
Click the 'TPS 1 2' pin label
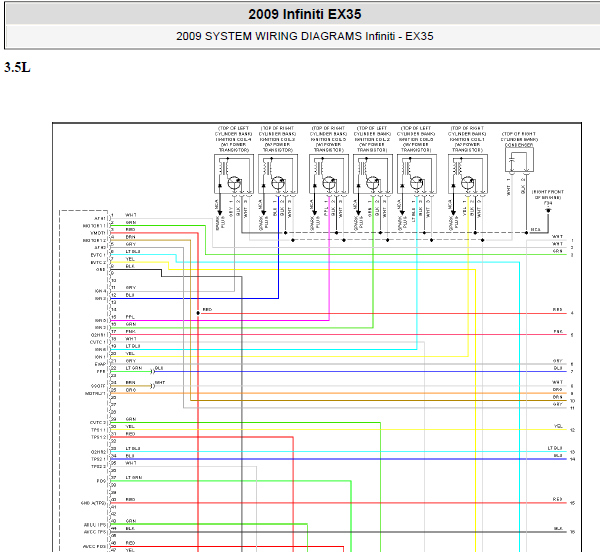(x=98, y=437)
